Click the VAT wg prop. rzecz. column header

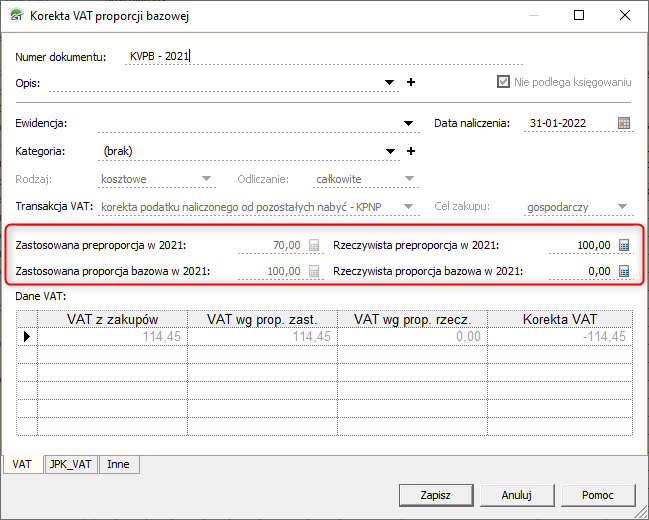(413, 319)
